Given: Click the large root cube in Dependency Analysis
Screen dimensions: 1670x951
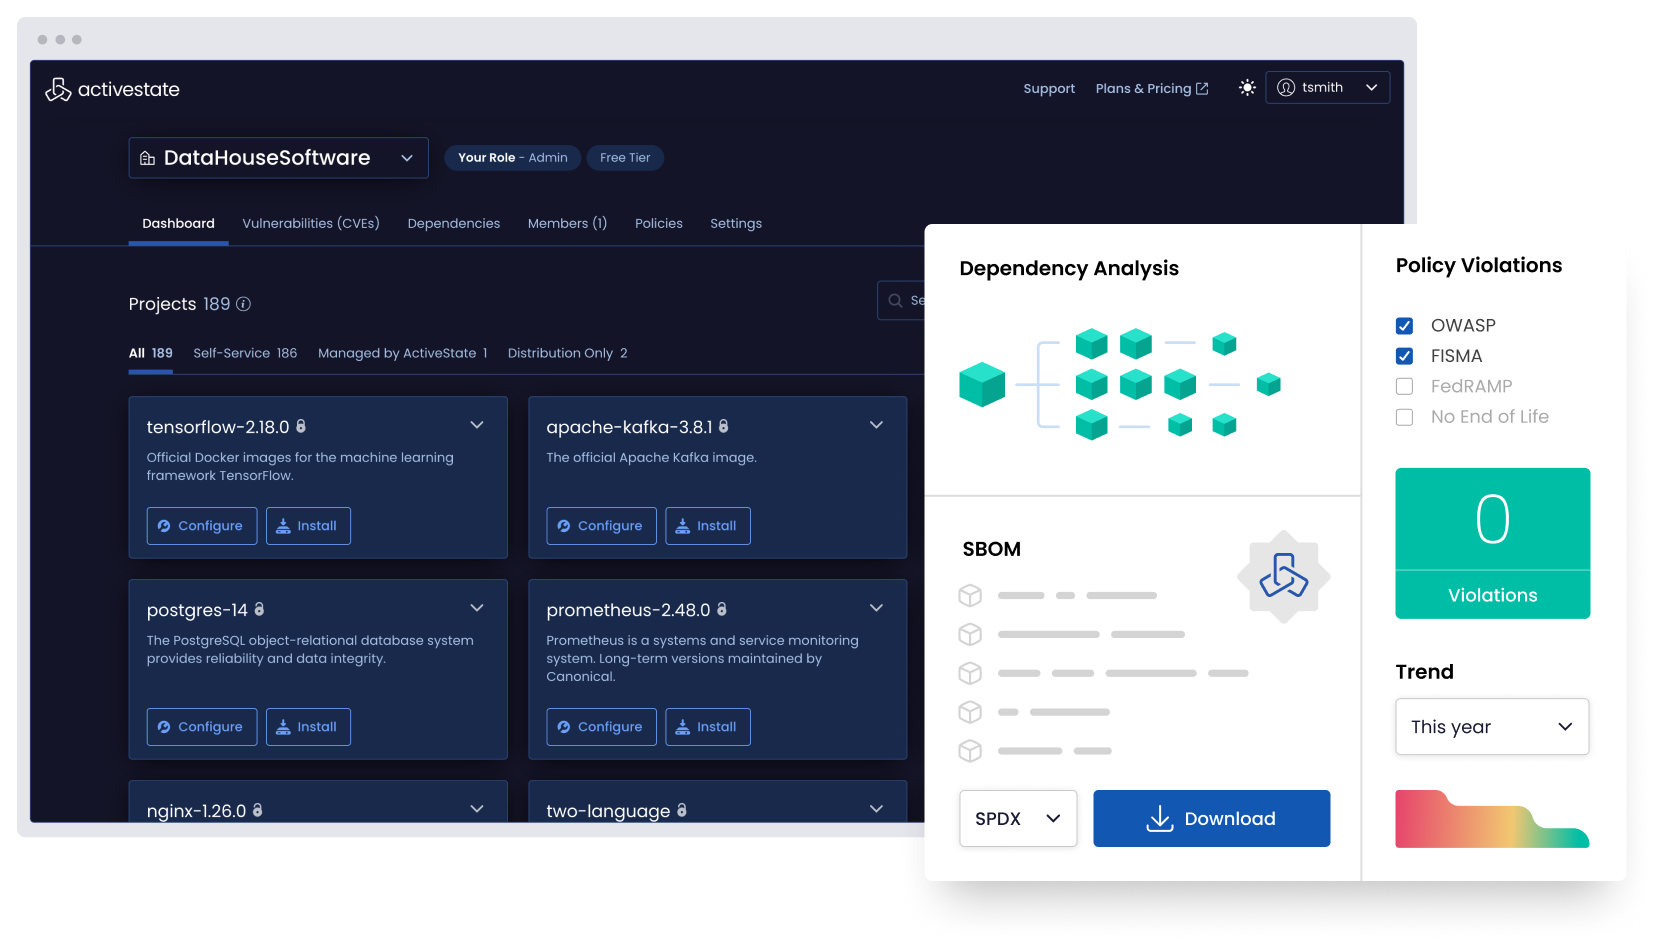Looking at the screenshot, I should [981, 384].
